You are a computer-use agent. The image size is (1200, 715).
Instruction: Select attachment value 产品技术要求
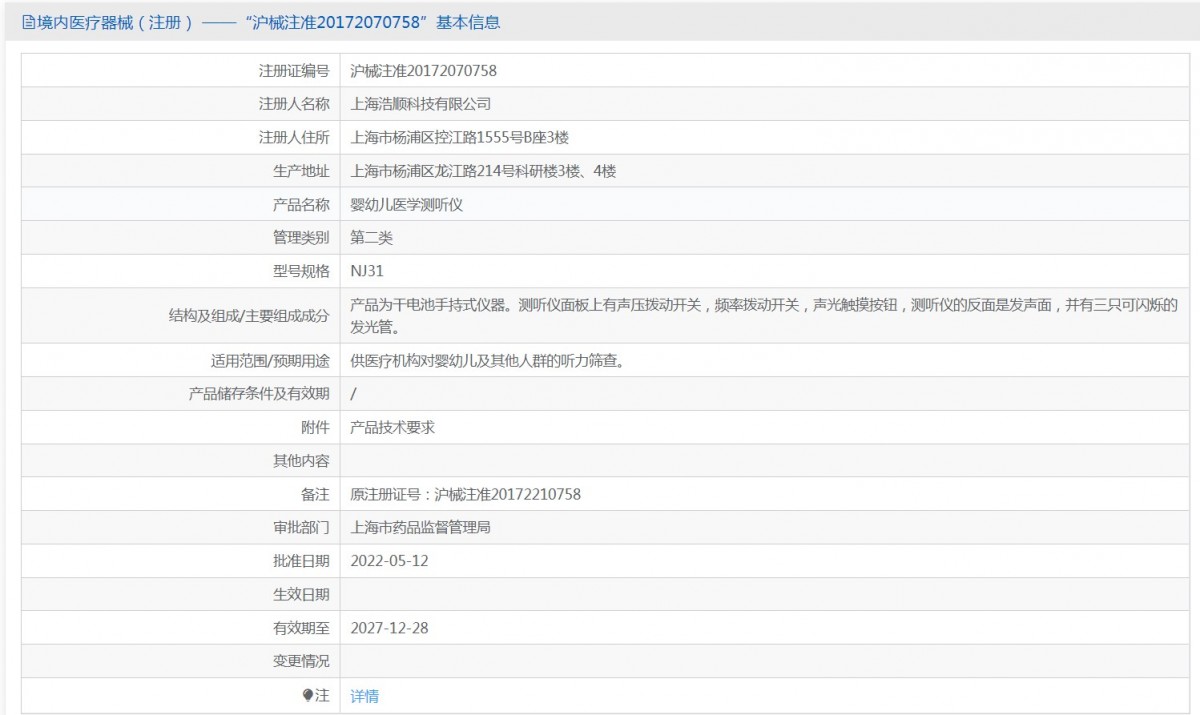392,428
